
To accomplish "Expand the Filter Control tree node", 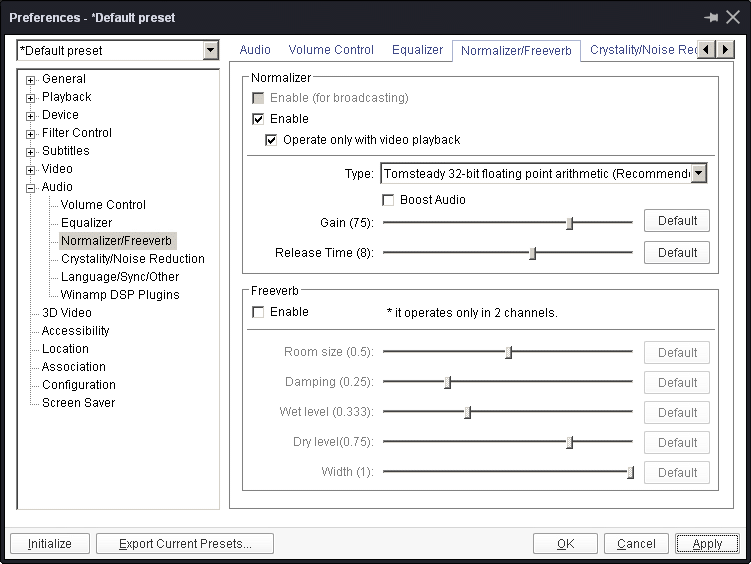I will [x=30, y=134].
